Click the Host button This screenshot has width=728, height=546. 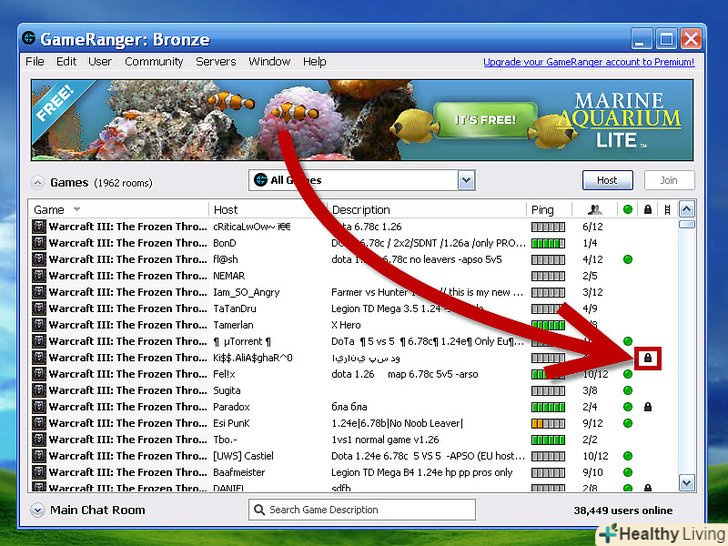click(607, 180)
